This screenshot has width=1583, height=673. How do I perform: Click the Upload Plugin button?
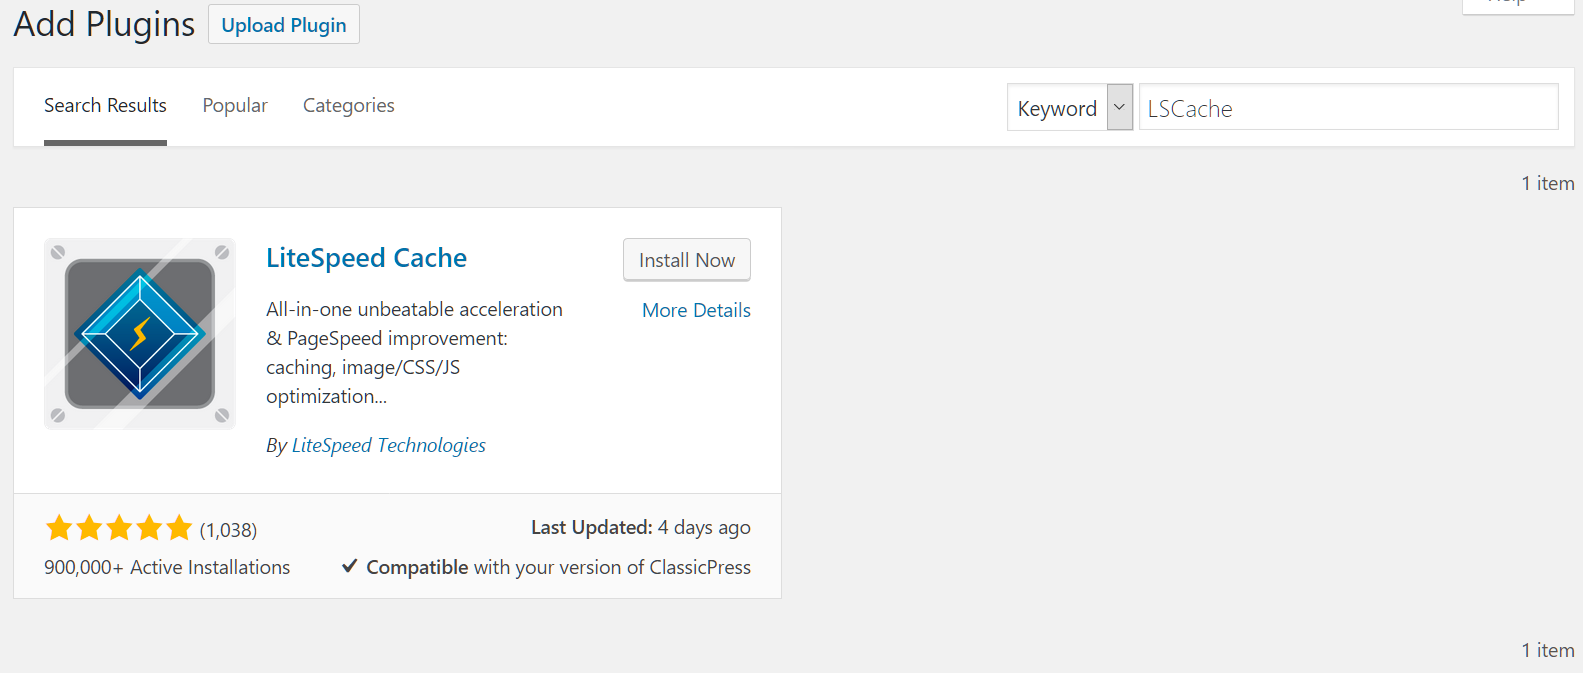tap(284, 25)
